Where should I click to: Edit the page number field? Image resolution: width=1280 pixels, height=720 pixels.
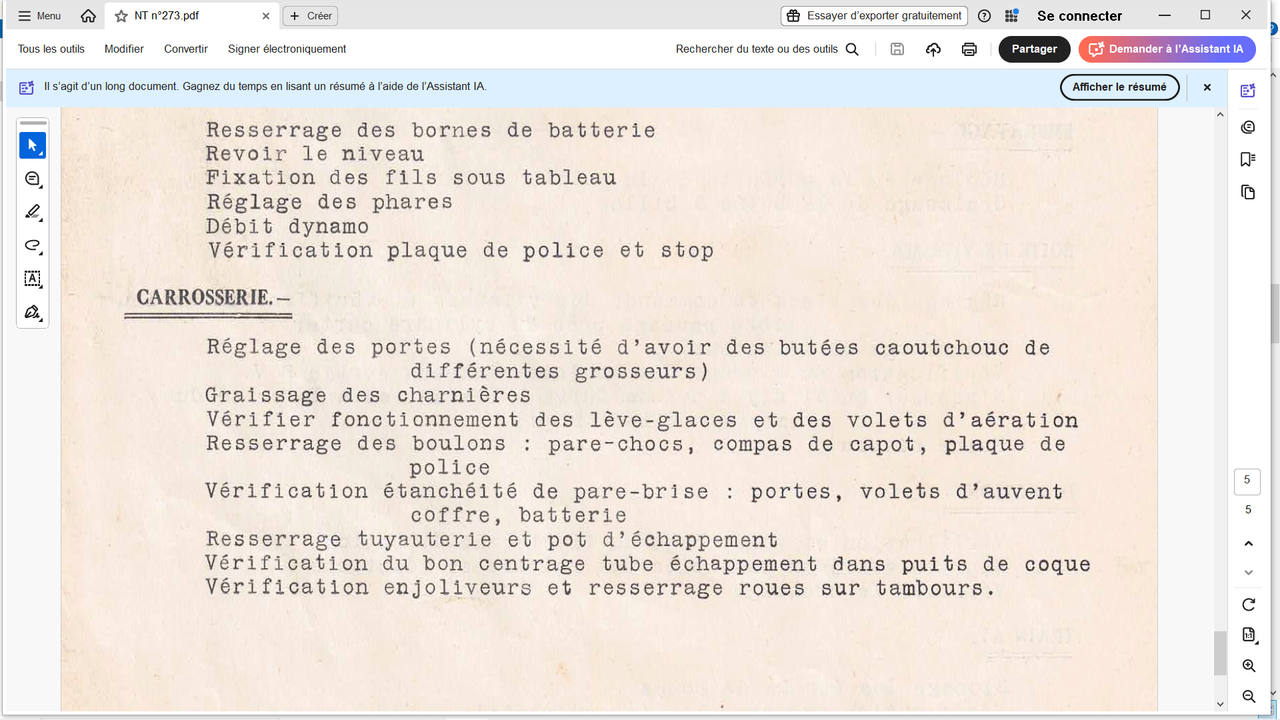[1247, 481]
